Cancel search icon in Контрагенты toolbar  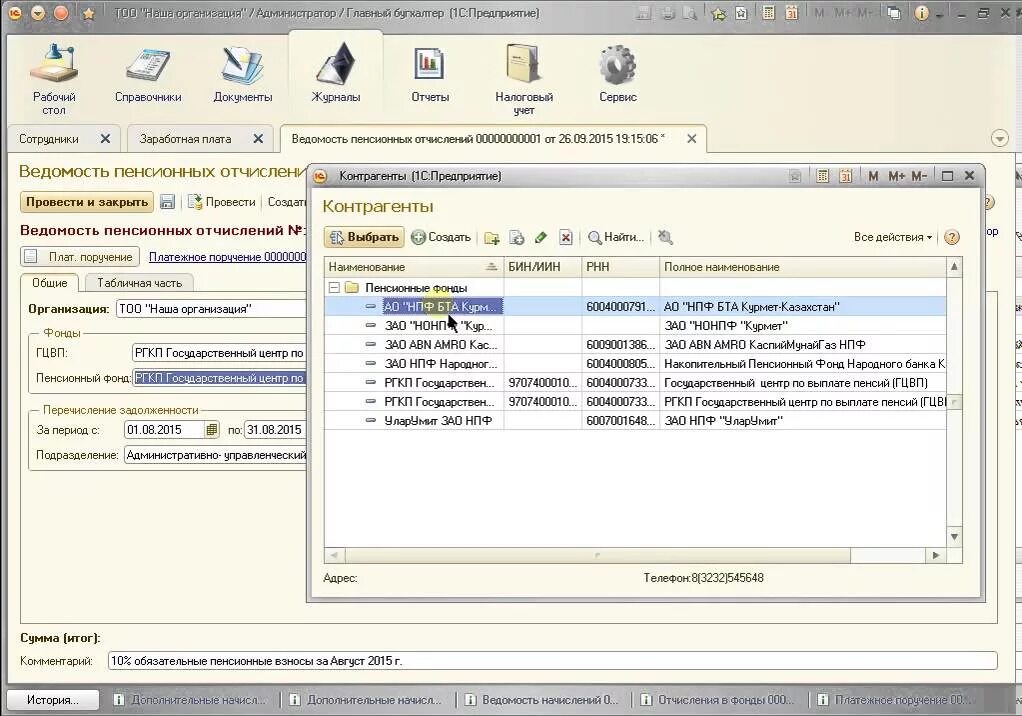point(665,237)
